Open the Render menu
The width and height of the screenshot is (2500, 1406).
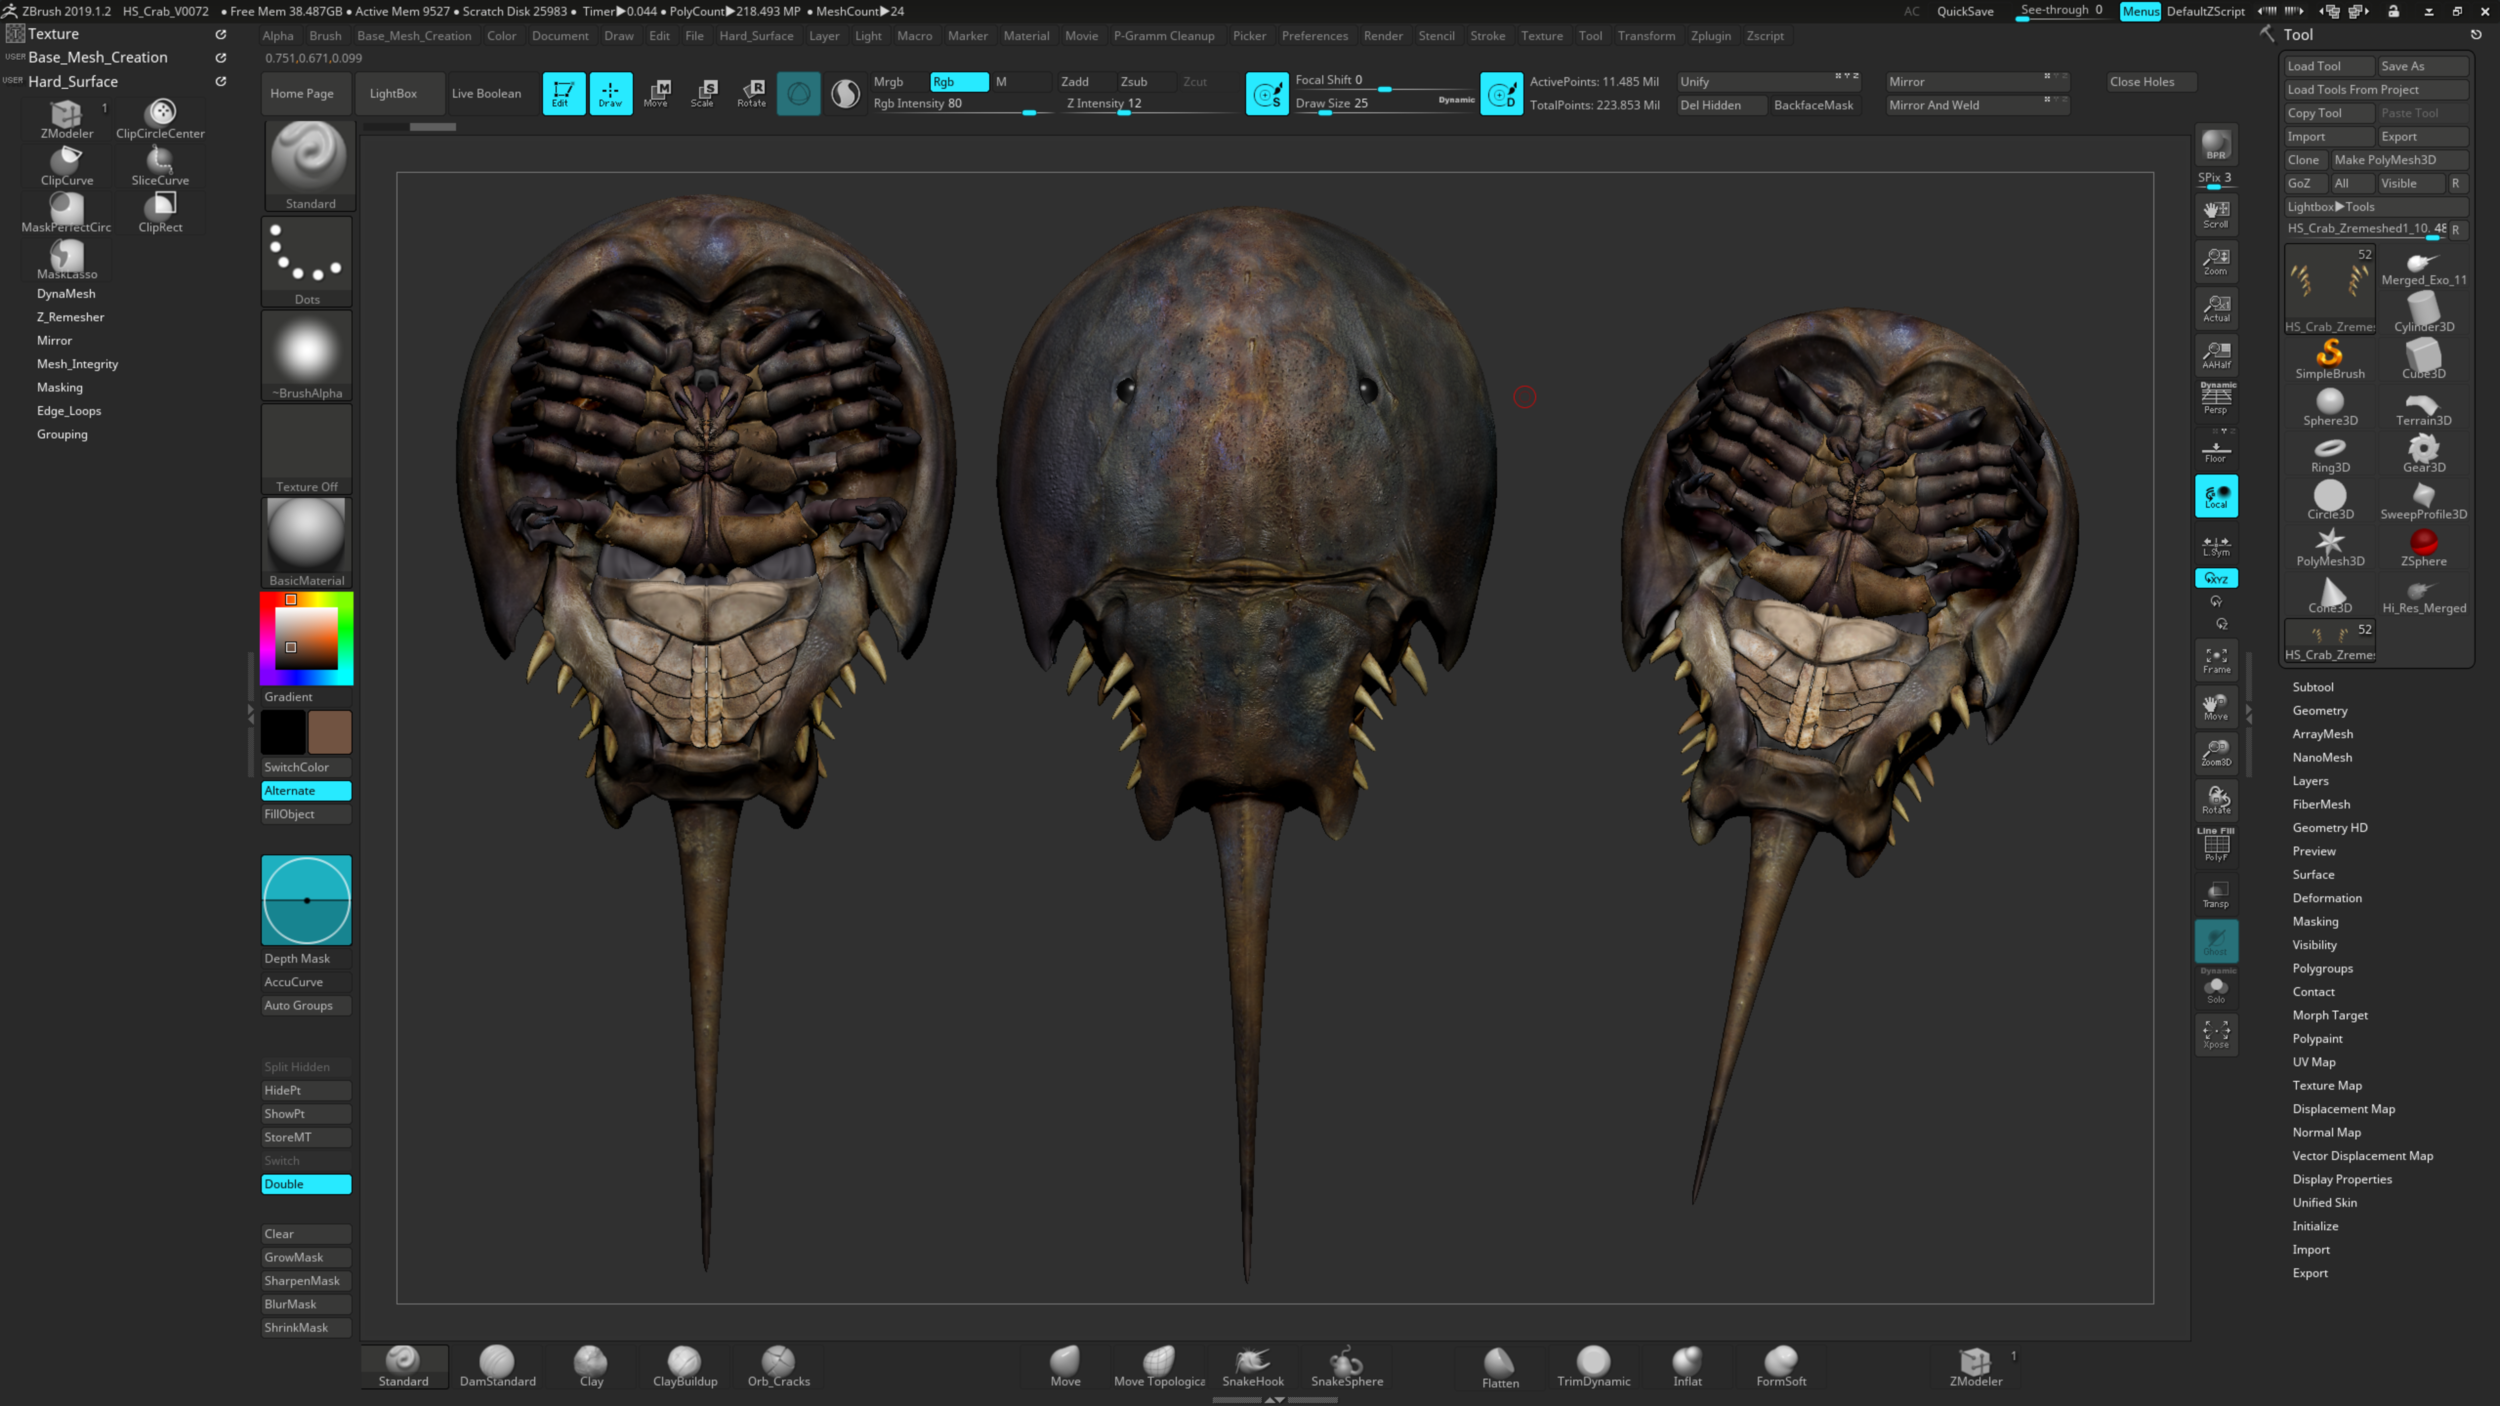[x=1382, y=36]
